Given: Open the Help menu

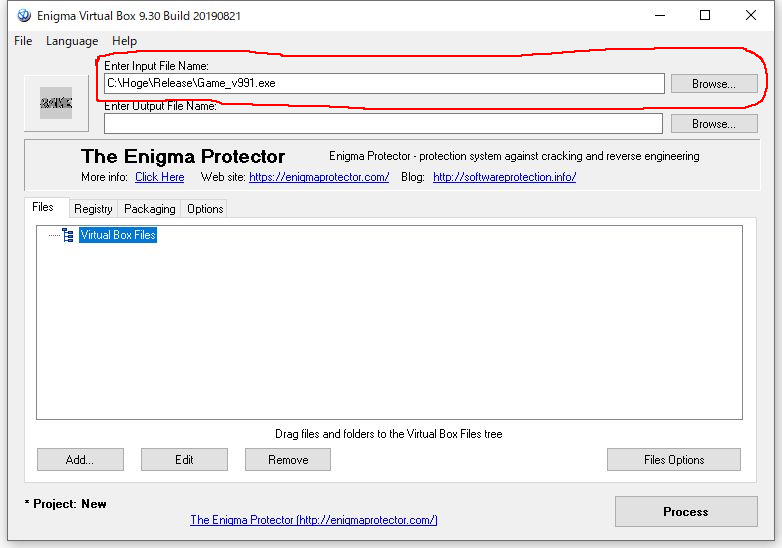Looking at the screenshot, I should point(124,41).
